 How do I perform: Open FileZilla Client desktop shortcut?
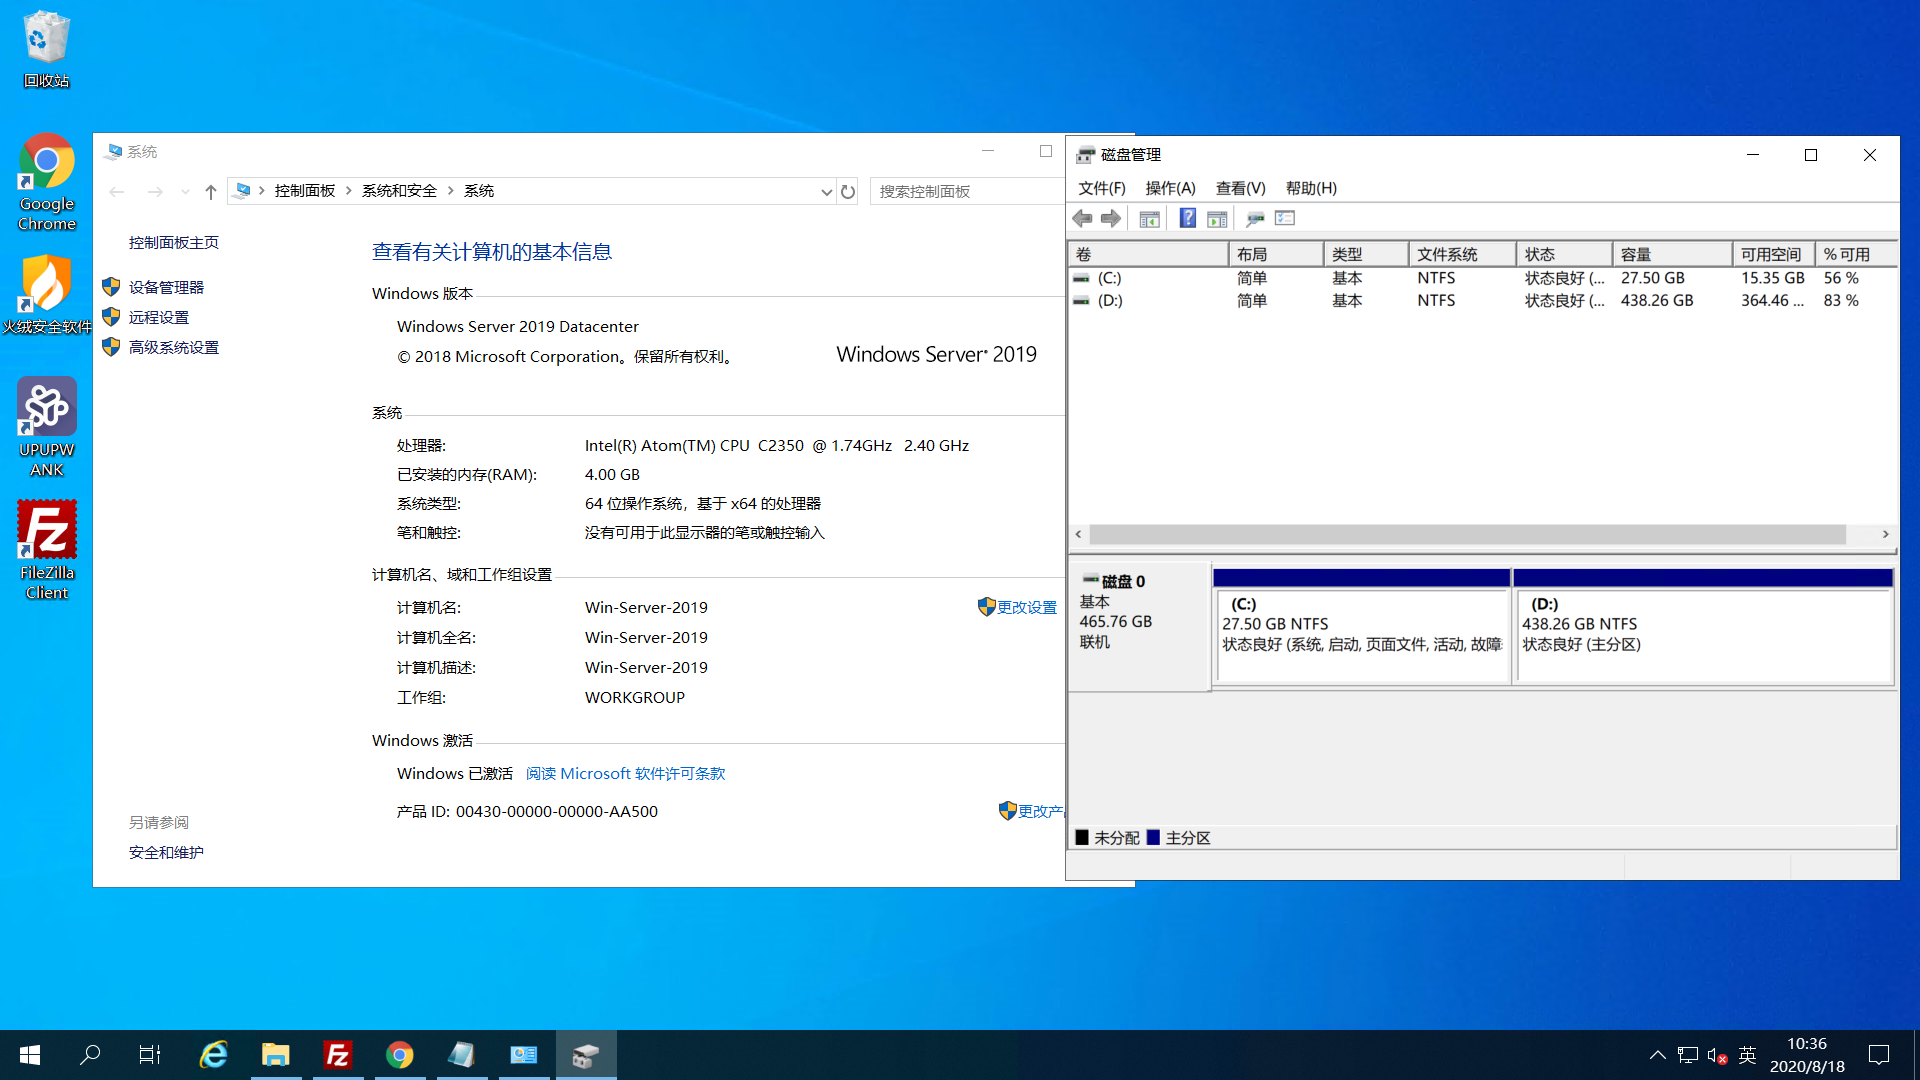tap(46, 550)
